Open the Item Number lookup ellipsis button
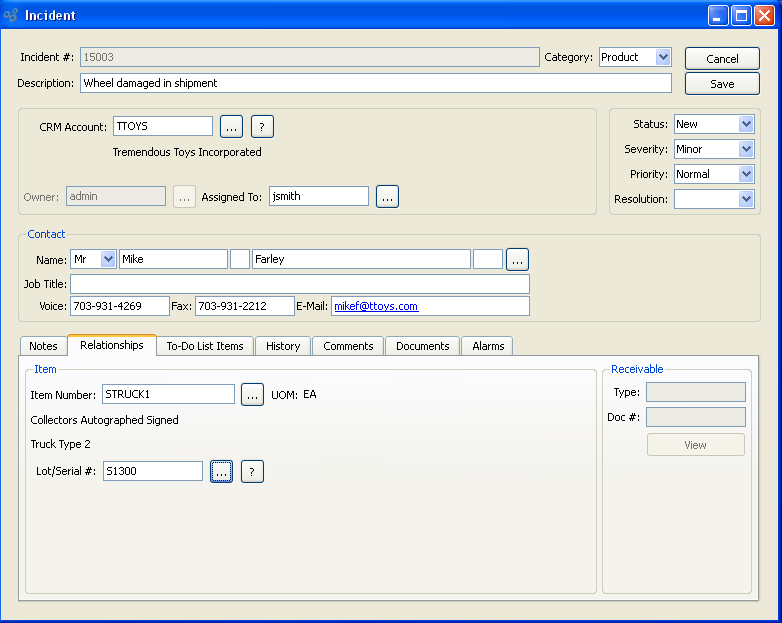The height and width of the screenshot is (623, 782). [252, 395]
